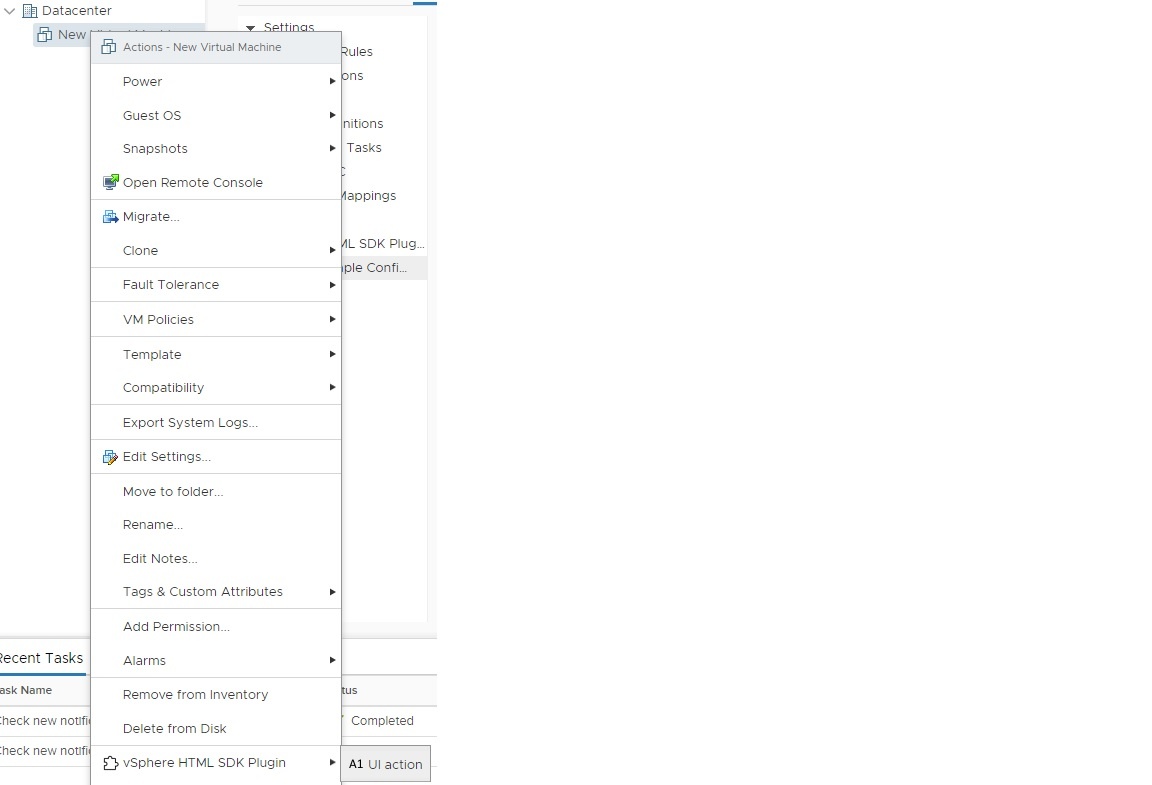
Task: Open the Template menu entry
Action: (216, 354)
